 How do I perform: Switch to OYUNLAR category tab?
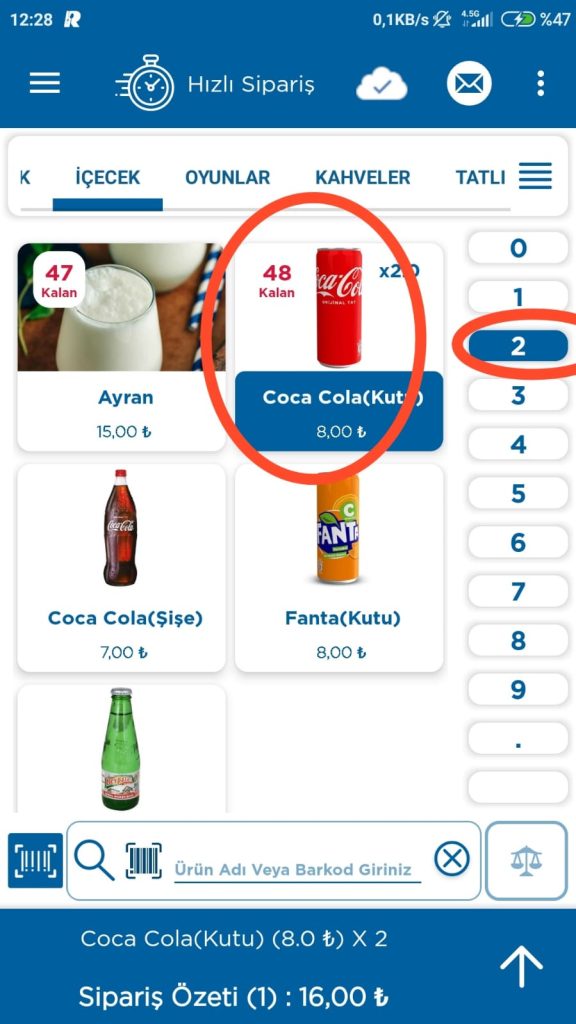[x=227, y=178]
